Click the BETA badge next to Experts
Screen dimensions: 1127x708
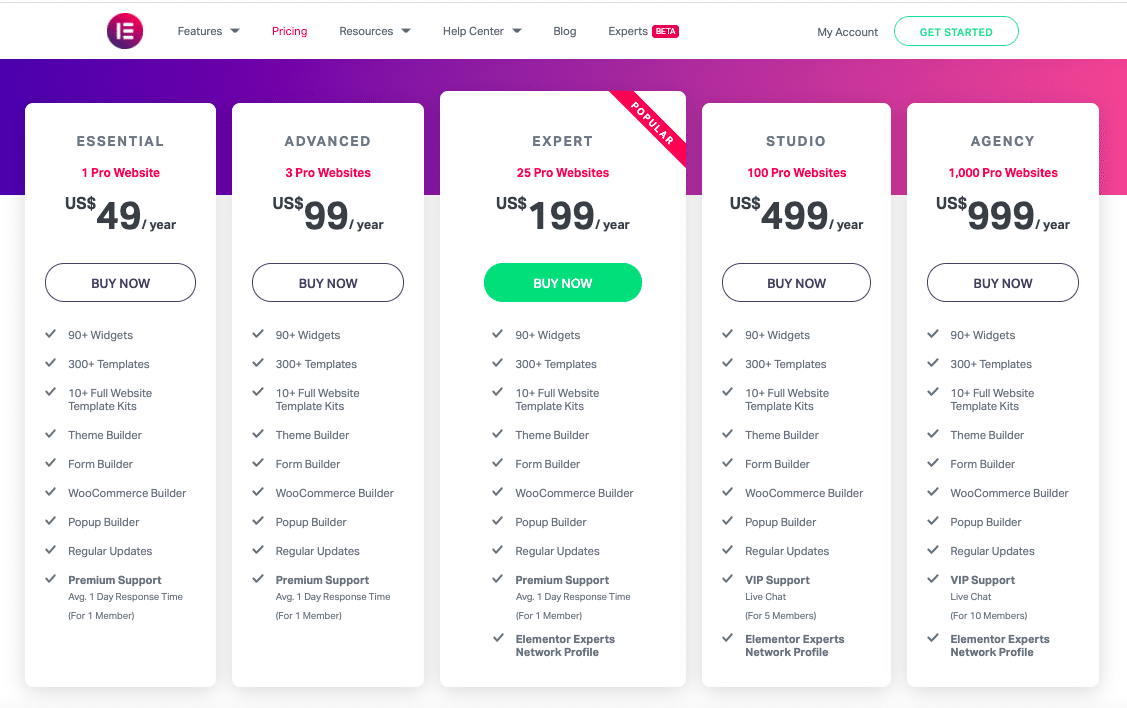click(665, 31)
